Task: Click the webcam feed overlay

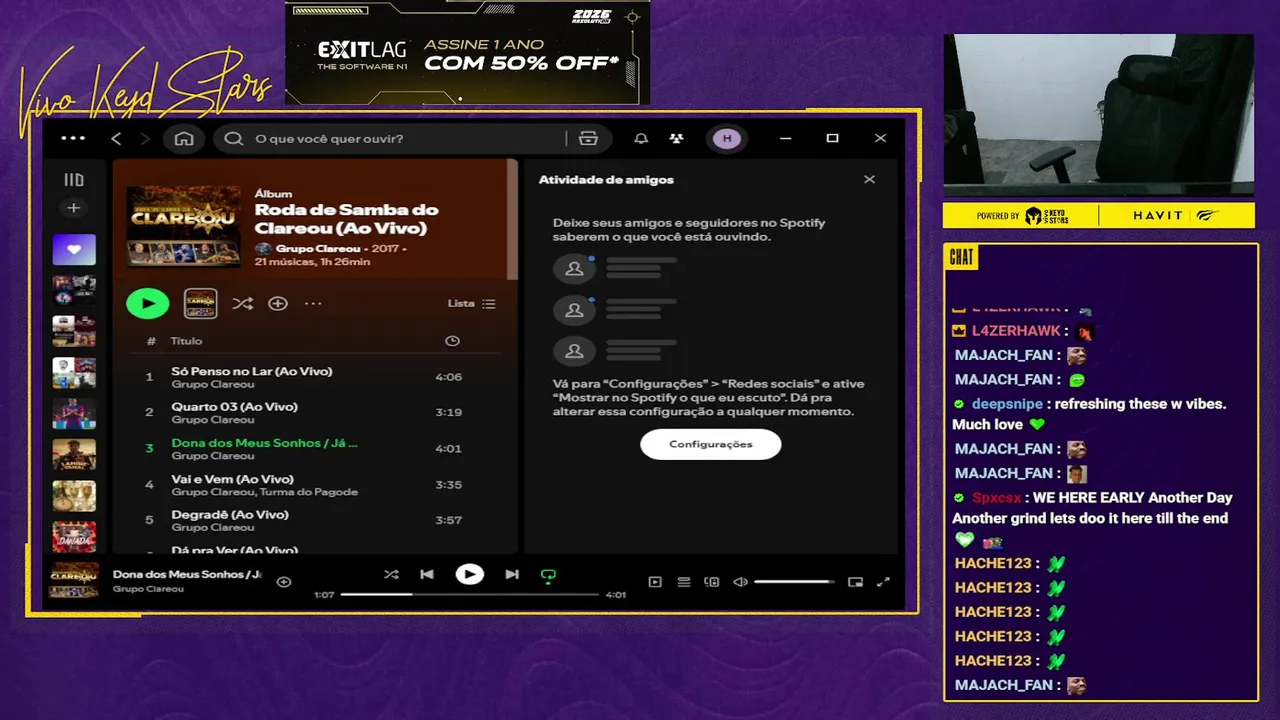Action: tap(1099, 116)
